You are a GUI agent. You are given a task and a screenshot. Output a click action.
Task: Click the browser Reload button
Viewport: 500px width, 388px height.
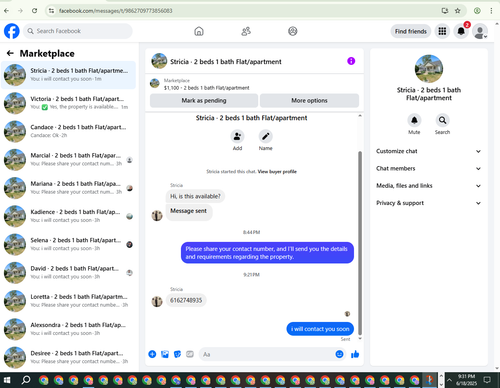click(x=34, y=11)
